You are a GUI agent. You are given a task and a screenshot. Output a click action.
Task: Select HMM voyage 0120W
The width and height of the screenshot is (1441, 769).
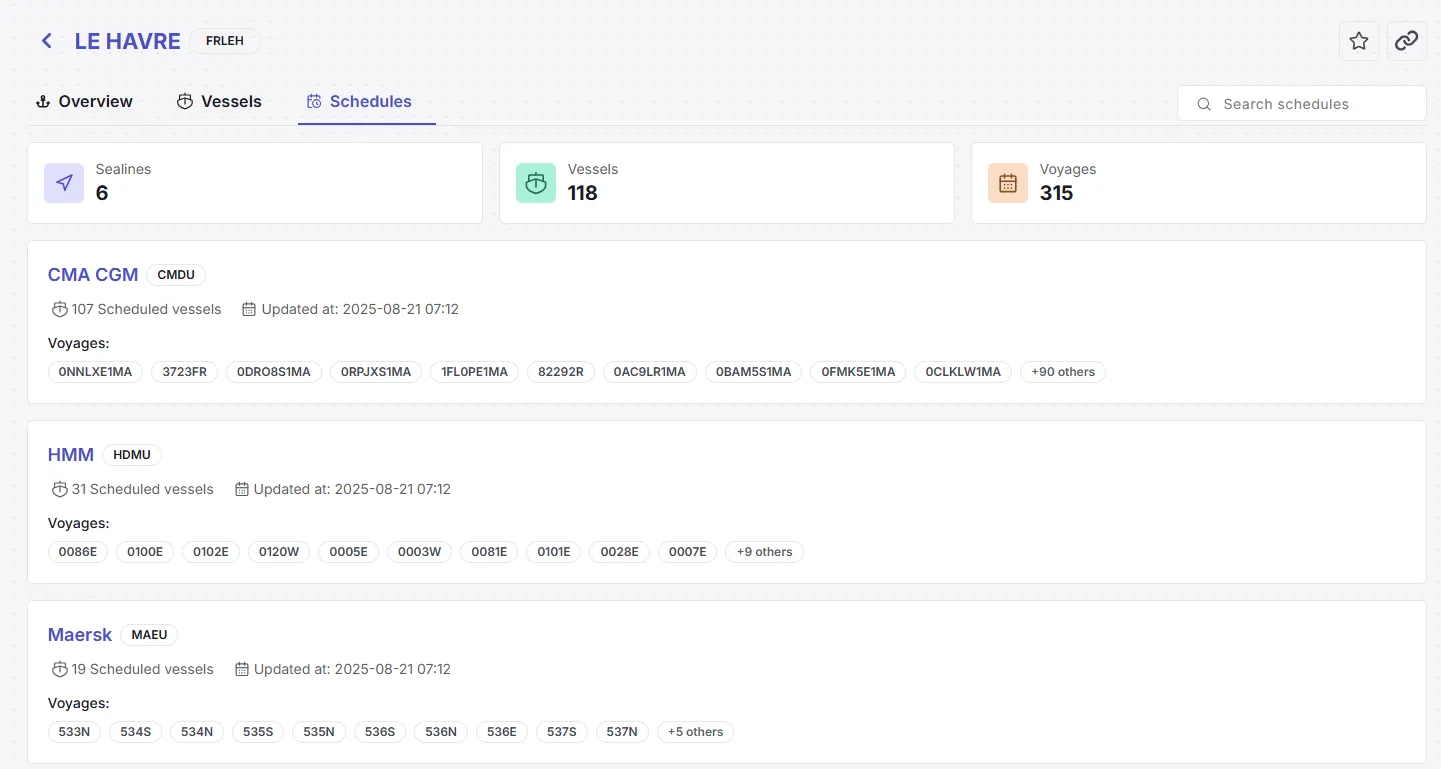279,552
